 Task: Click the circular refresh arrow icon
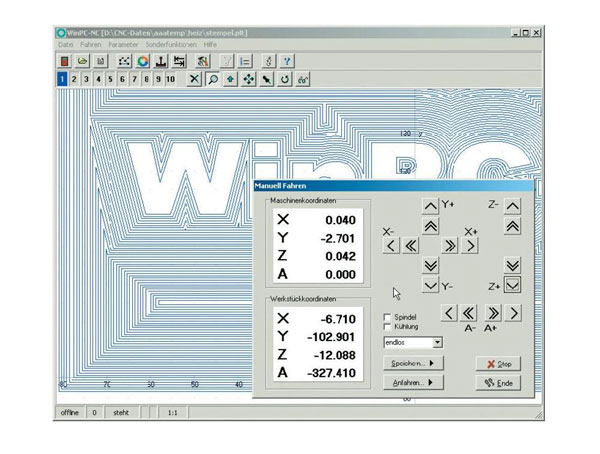pyautogui.click(x=284, y=79)
